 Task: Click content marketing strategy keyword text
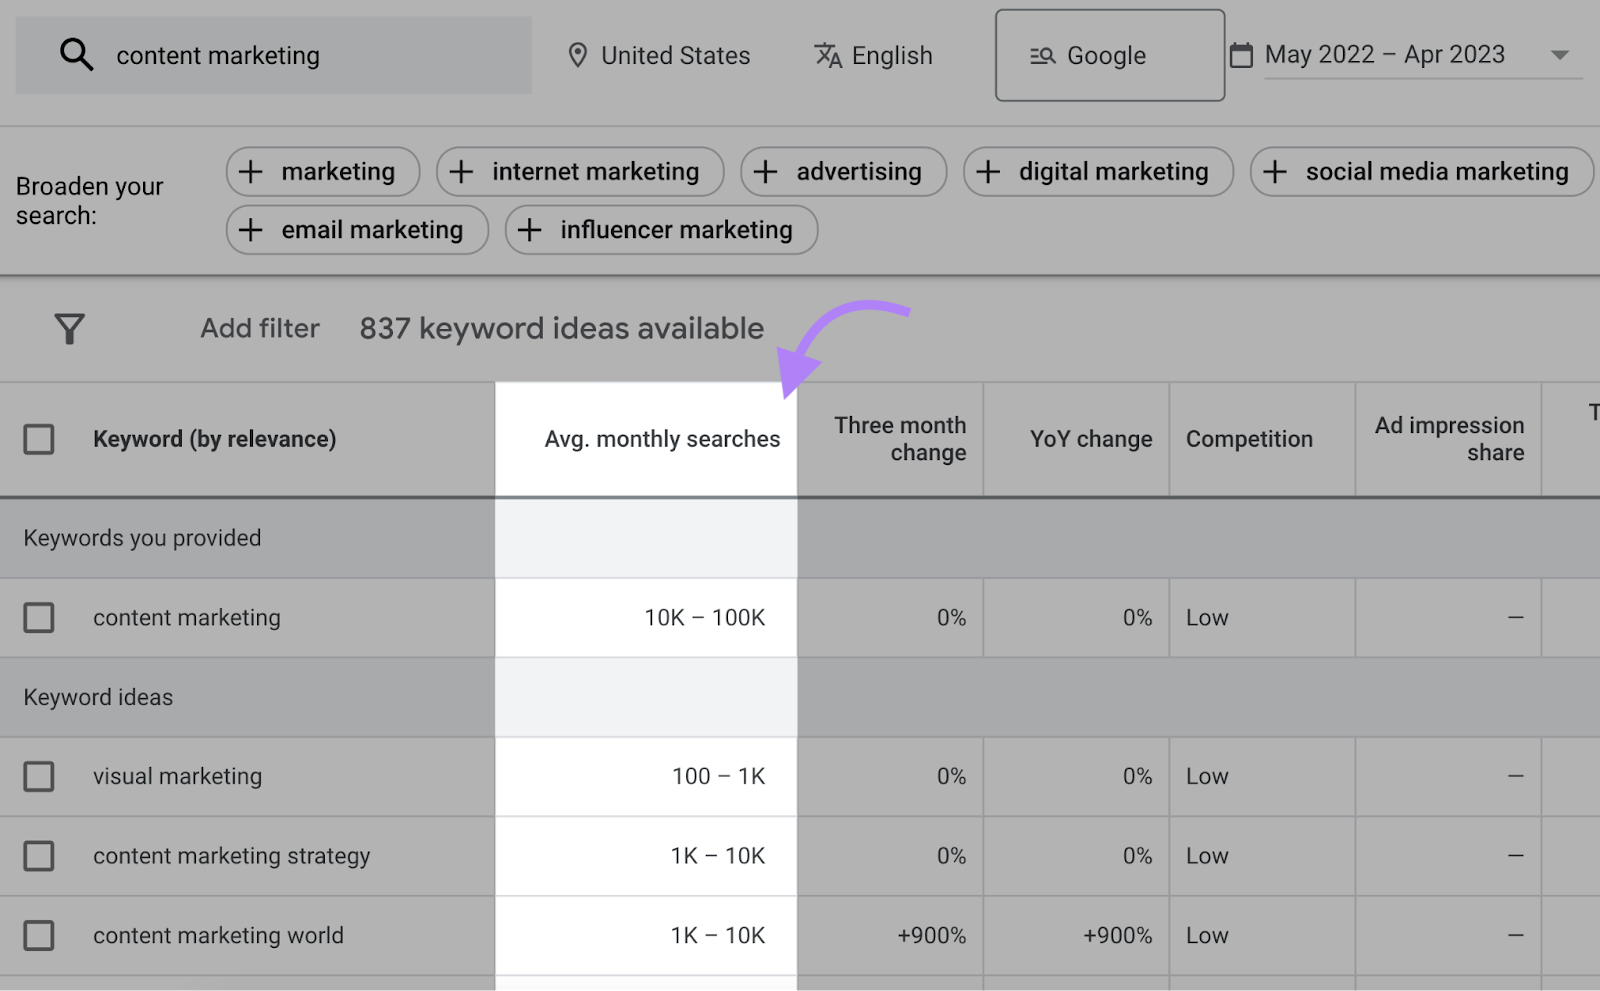[231, 855]
